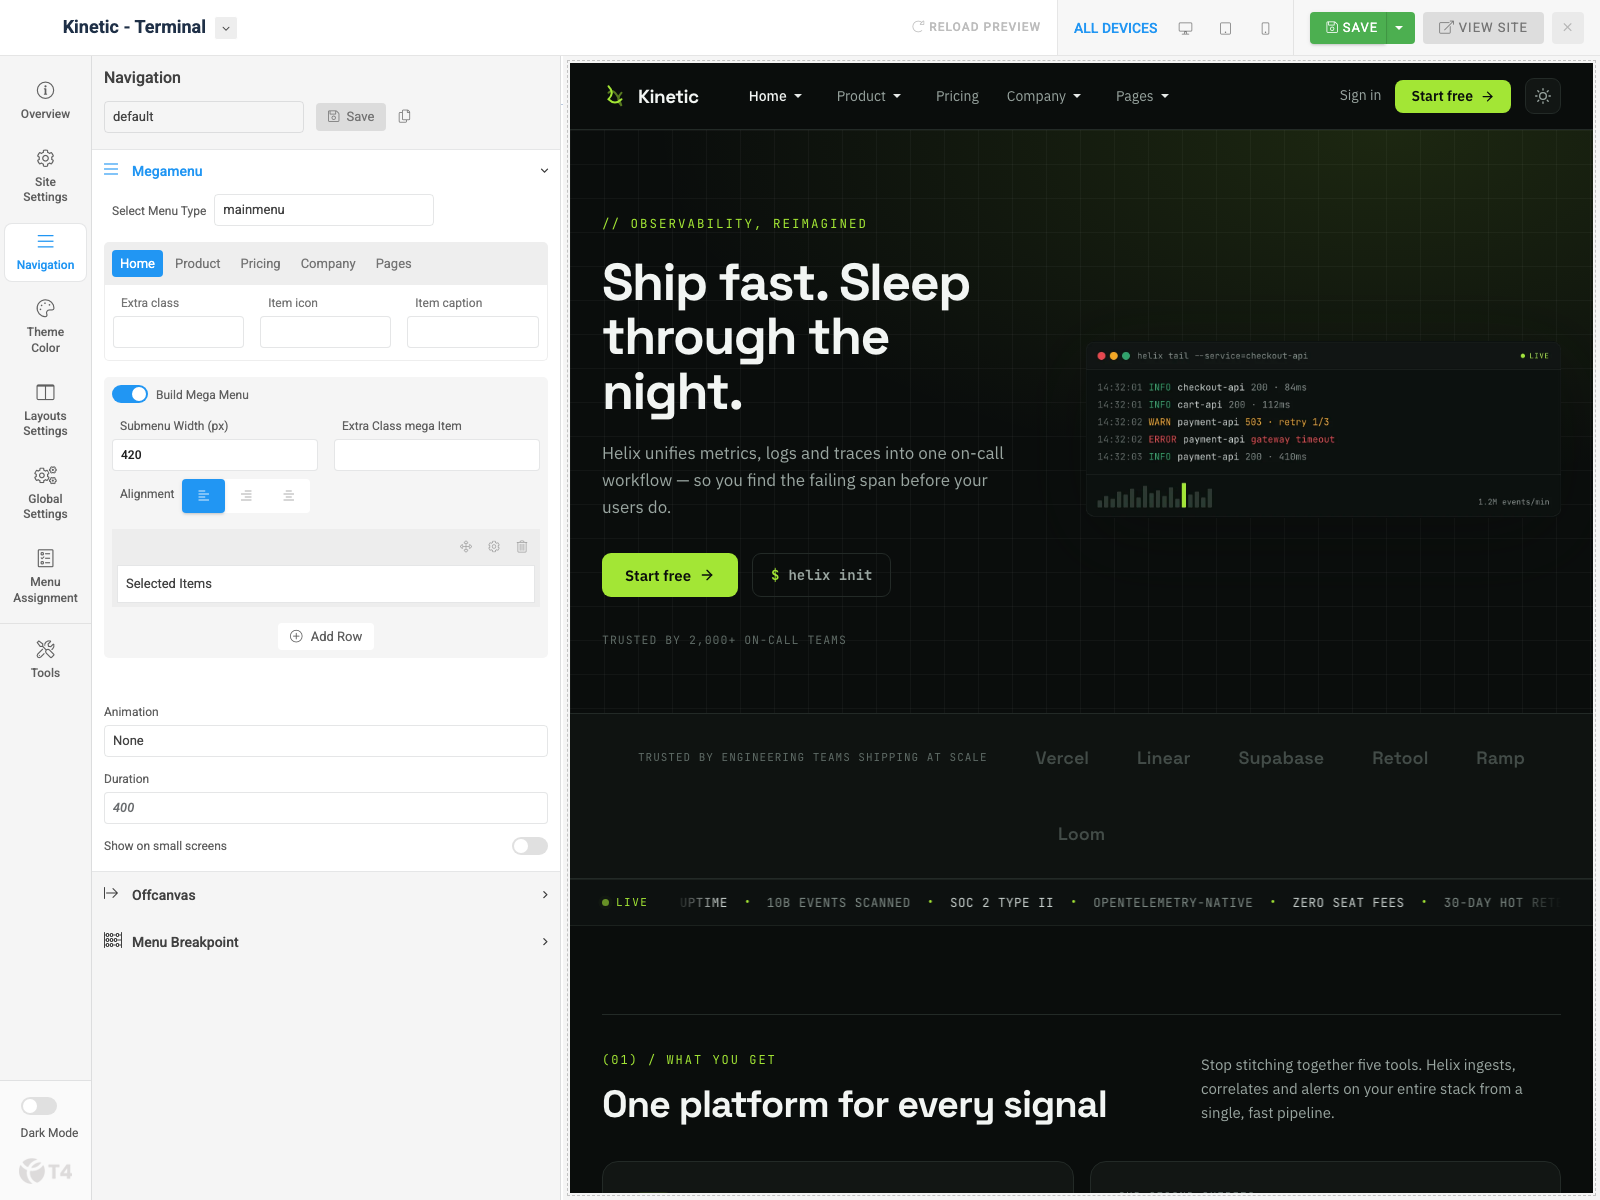
Task: Click the T4 logo in the sidebar
Action: [x=46, y=1170]
